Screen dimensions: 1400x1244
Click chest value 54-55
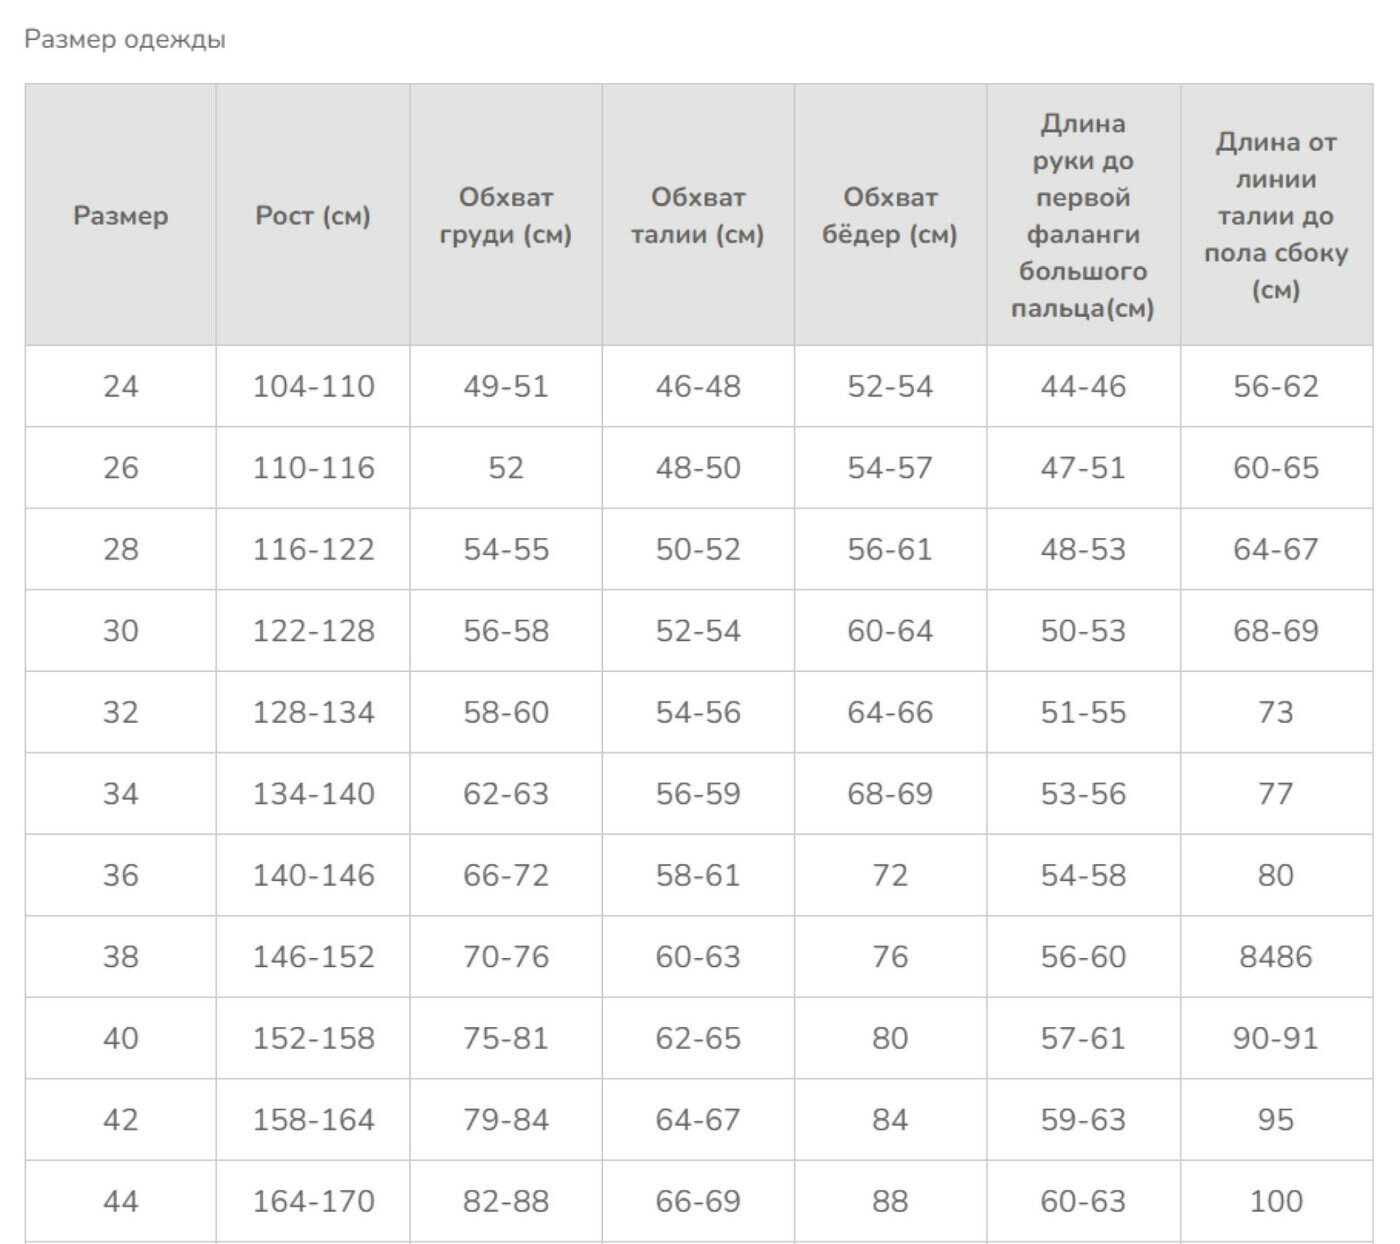point(506,549)
